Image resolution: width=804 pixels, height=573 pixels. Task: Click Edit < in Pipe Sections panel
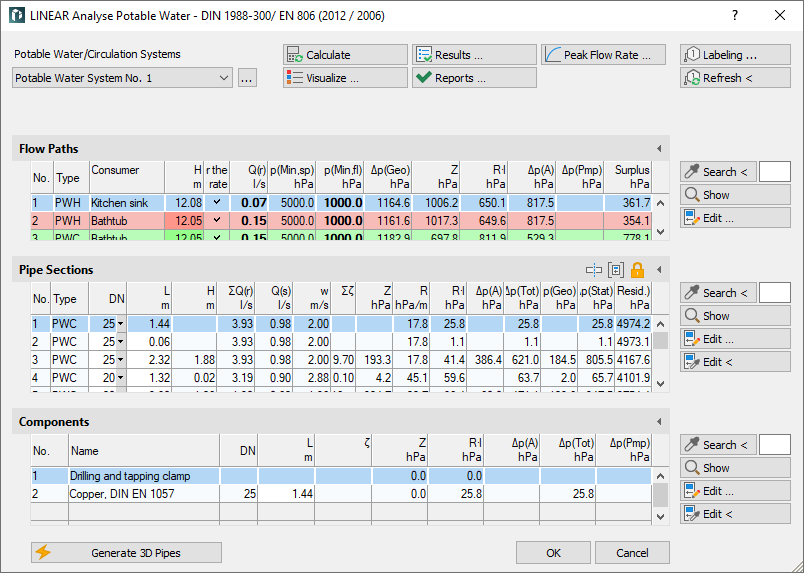735,362
